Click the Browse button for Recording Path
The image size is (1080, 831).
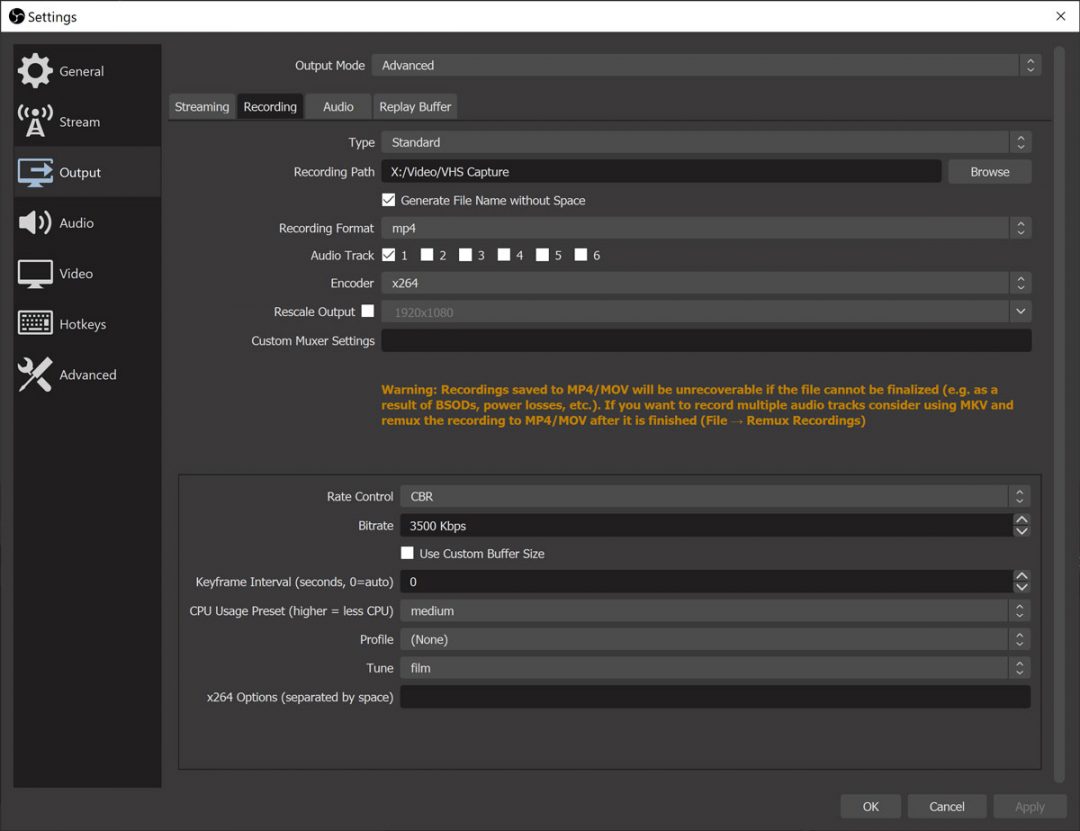989,171
